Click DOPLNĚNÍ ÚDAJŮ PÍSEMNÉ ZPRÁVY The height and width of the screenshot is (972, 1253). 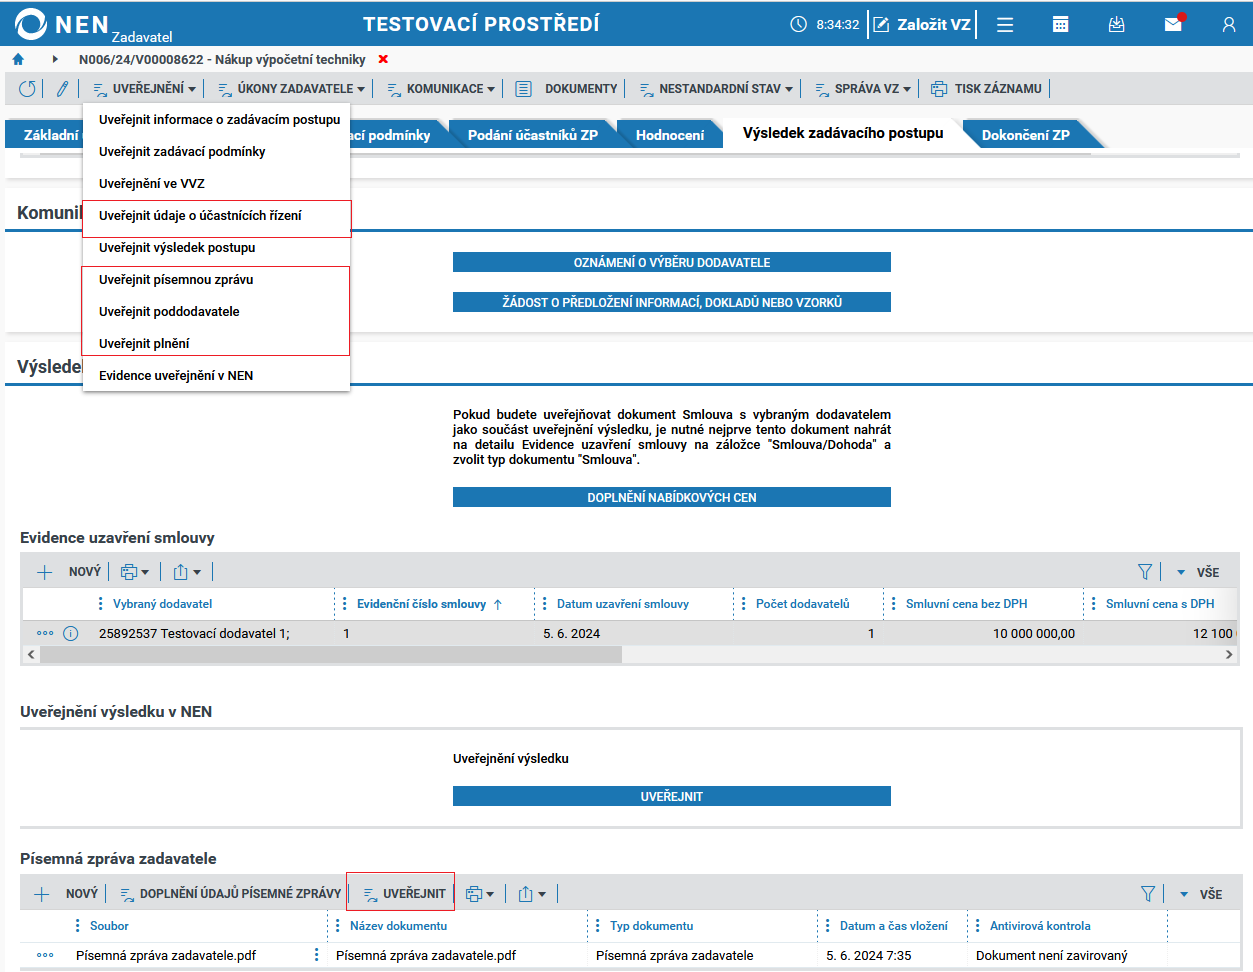click(x=230, y=894)
